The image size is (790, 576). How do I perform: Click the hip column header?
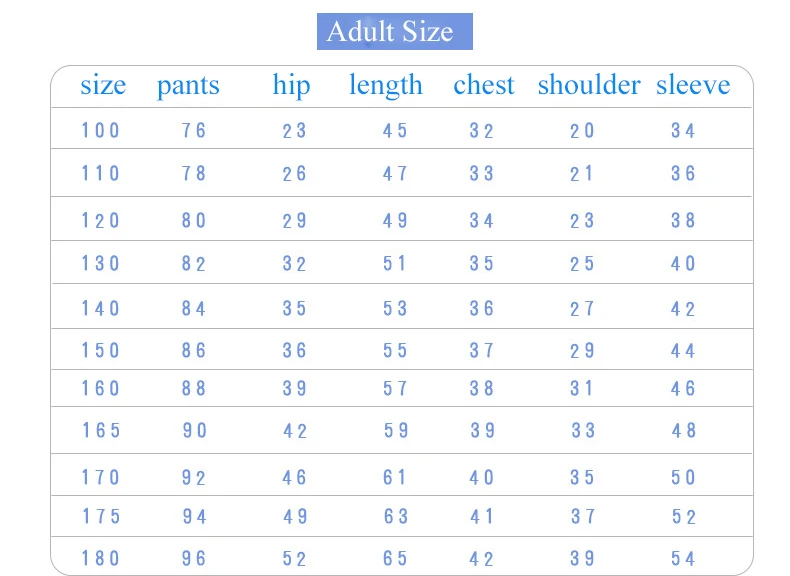click(291, 85)
